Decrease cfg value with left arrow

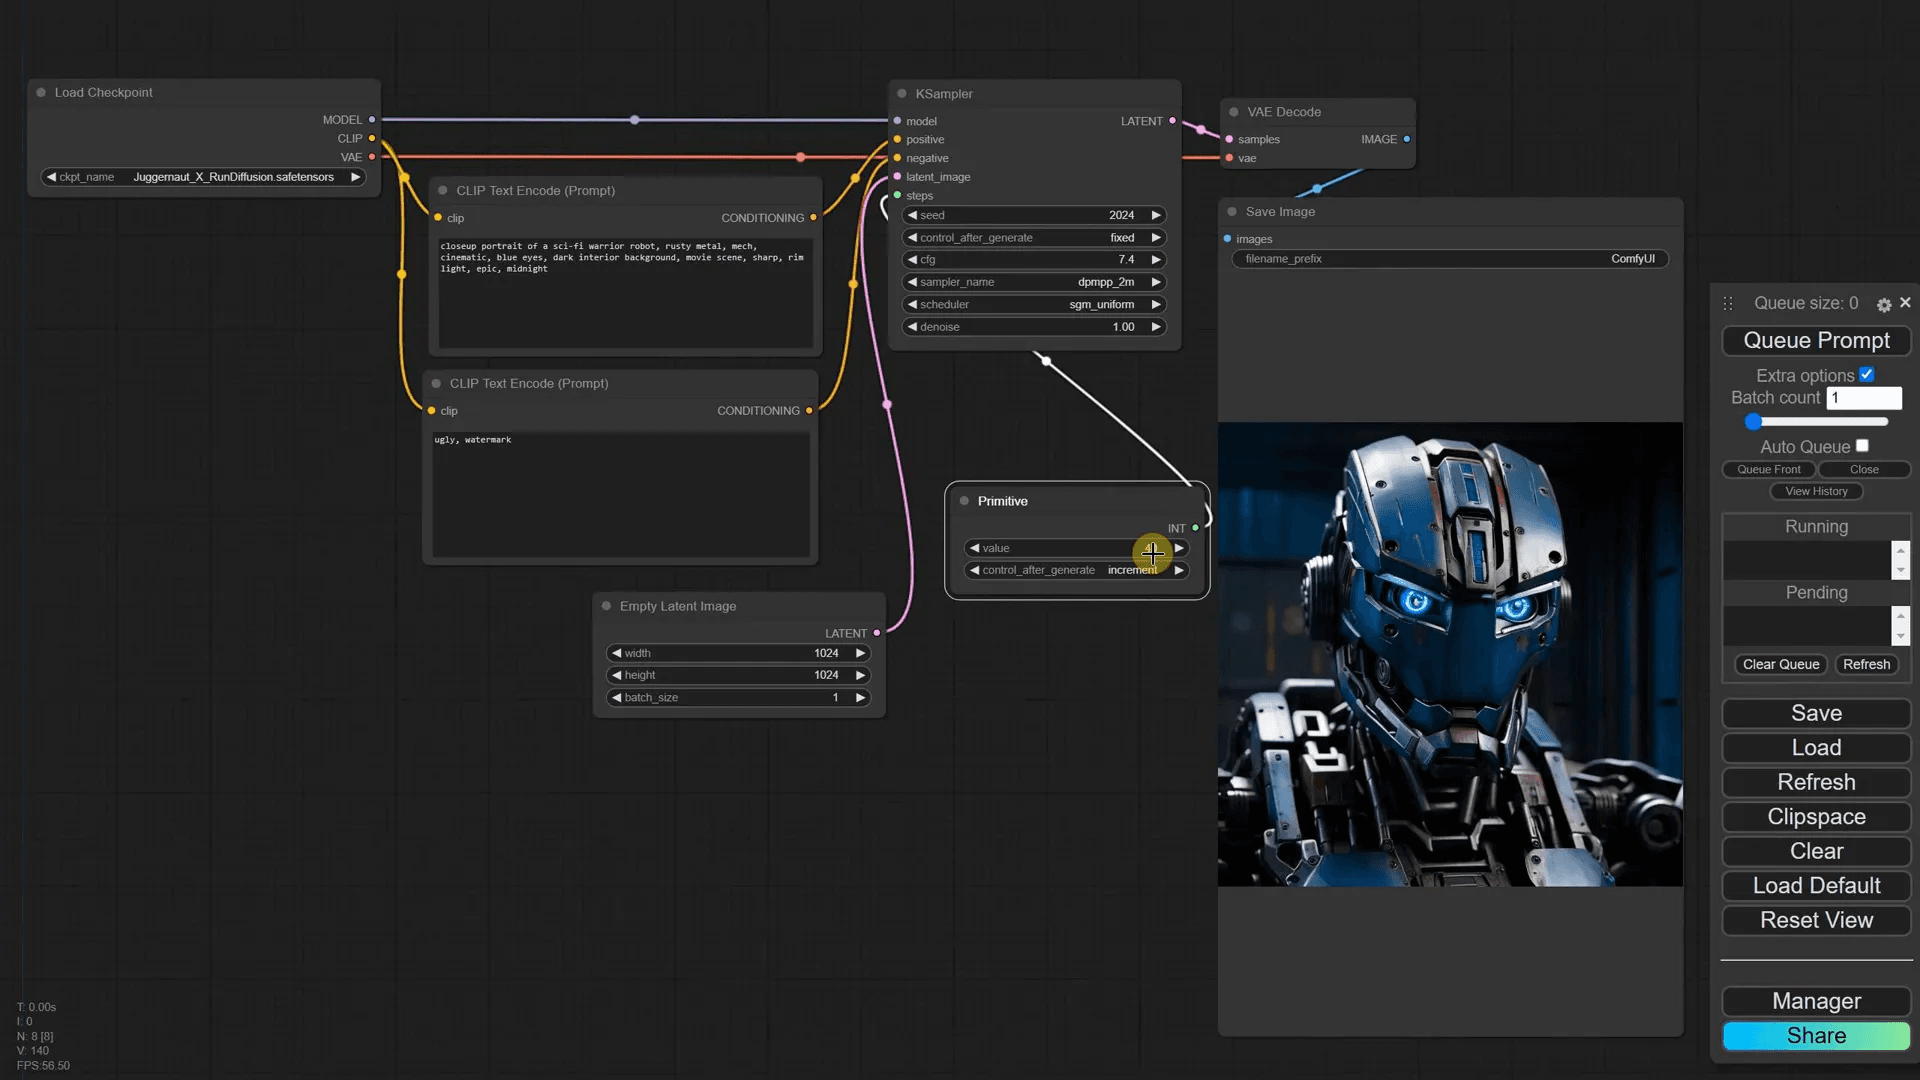click(912, 260)
